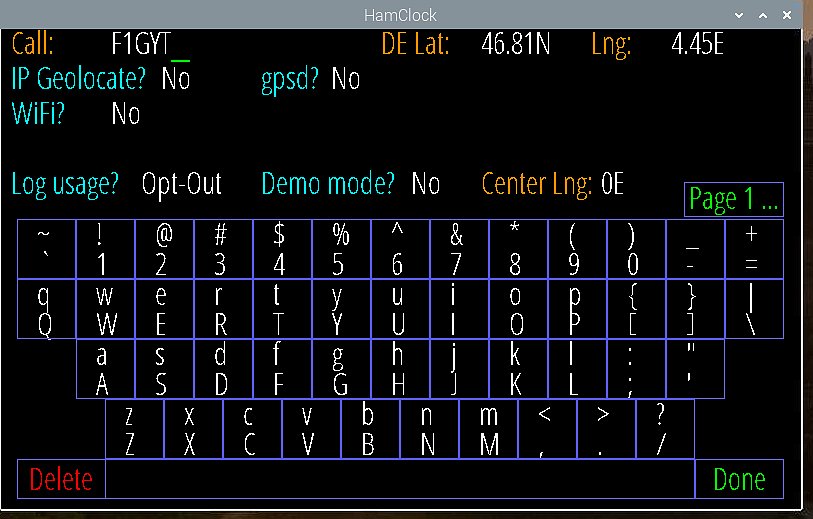Select the Lng value 4.45E
The height and width of the screenshot is (519, 813).
697,44
